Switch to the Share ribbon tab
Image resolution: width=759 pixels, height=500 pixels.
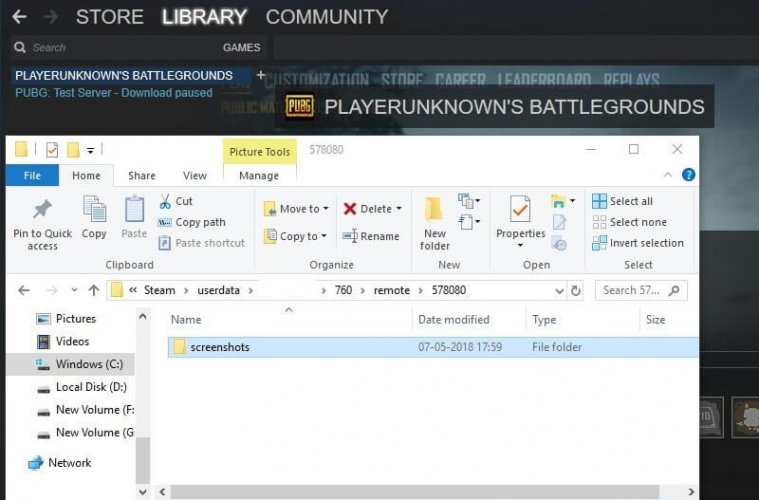pyautogui.click(x=141, y=175)
